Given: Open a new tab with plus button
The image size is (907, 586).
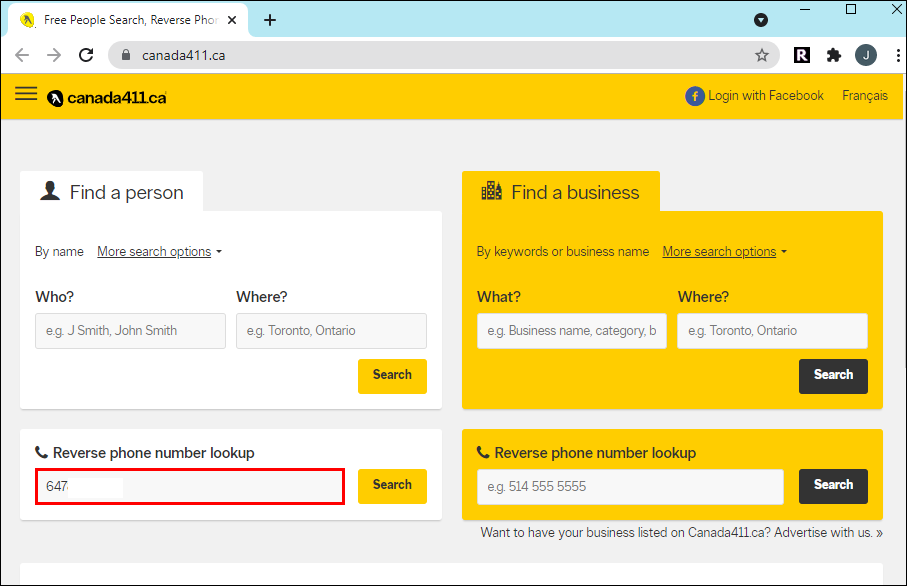Looking at the screenshot, I should click(270, 20).
